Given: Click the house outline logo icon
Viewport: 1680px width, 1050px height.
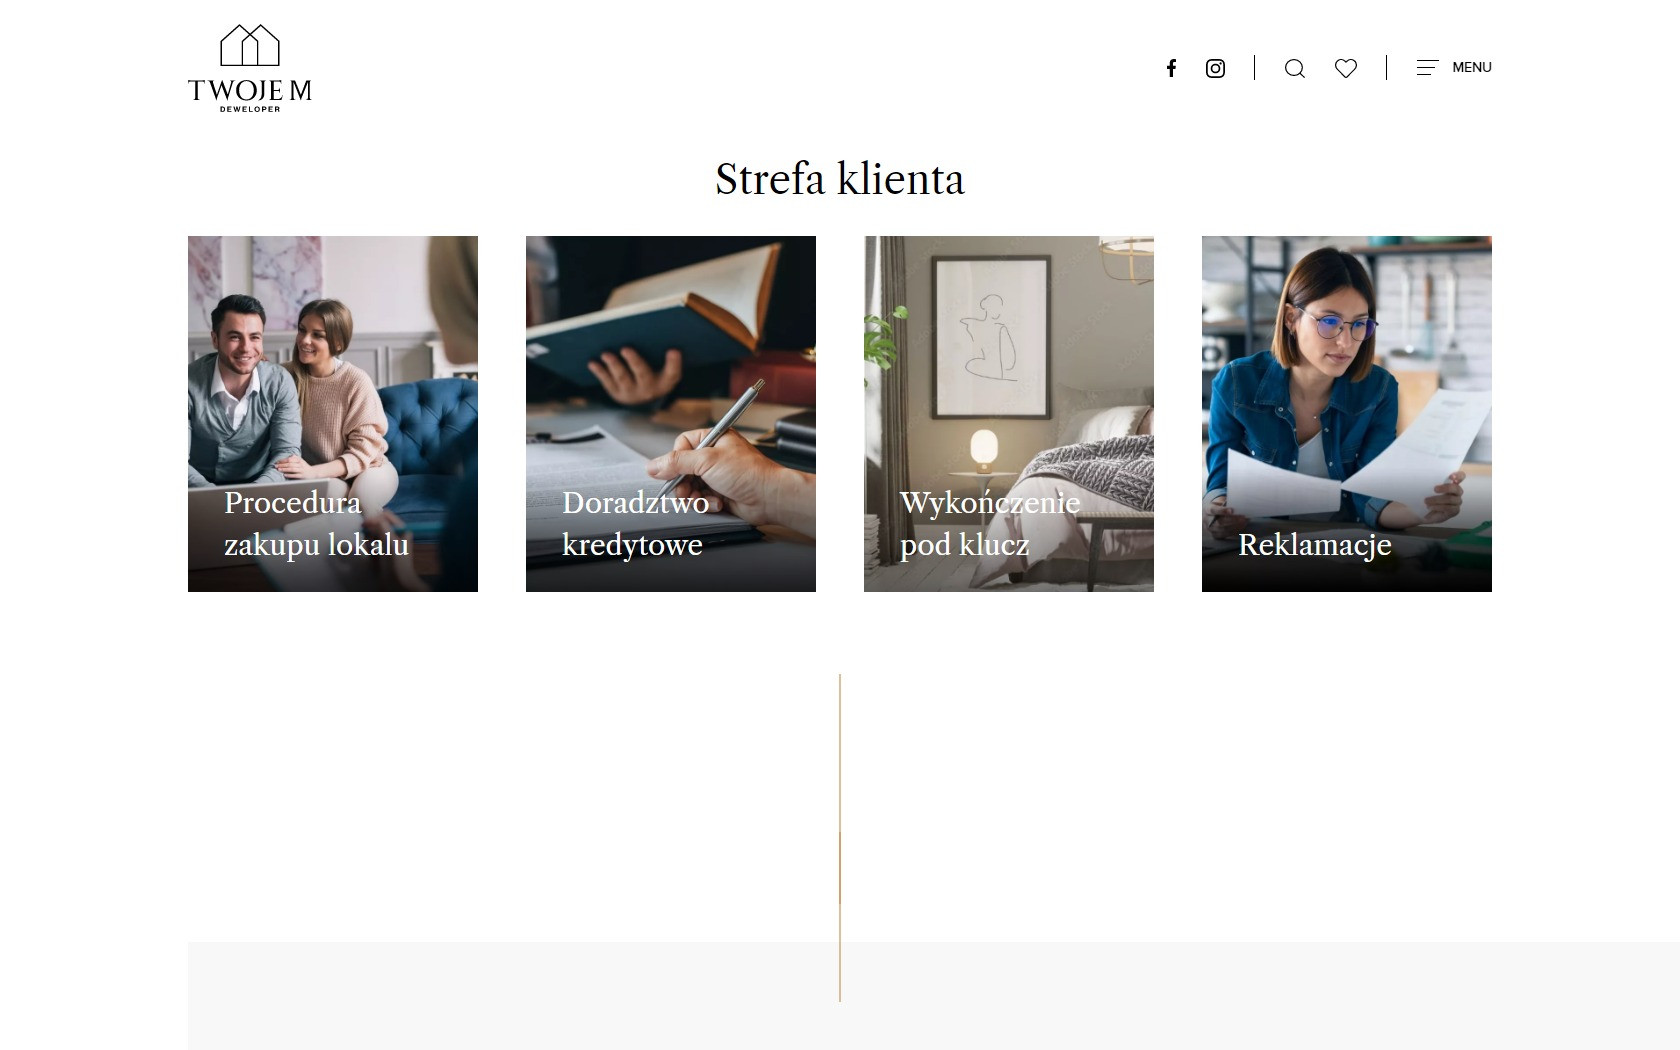Looking at the screenshot, I should (250, 46).
